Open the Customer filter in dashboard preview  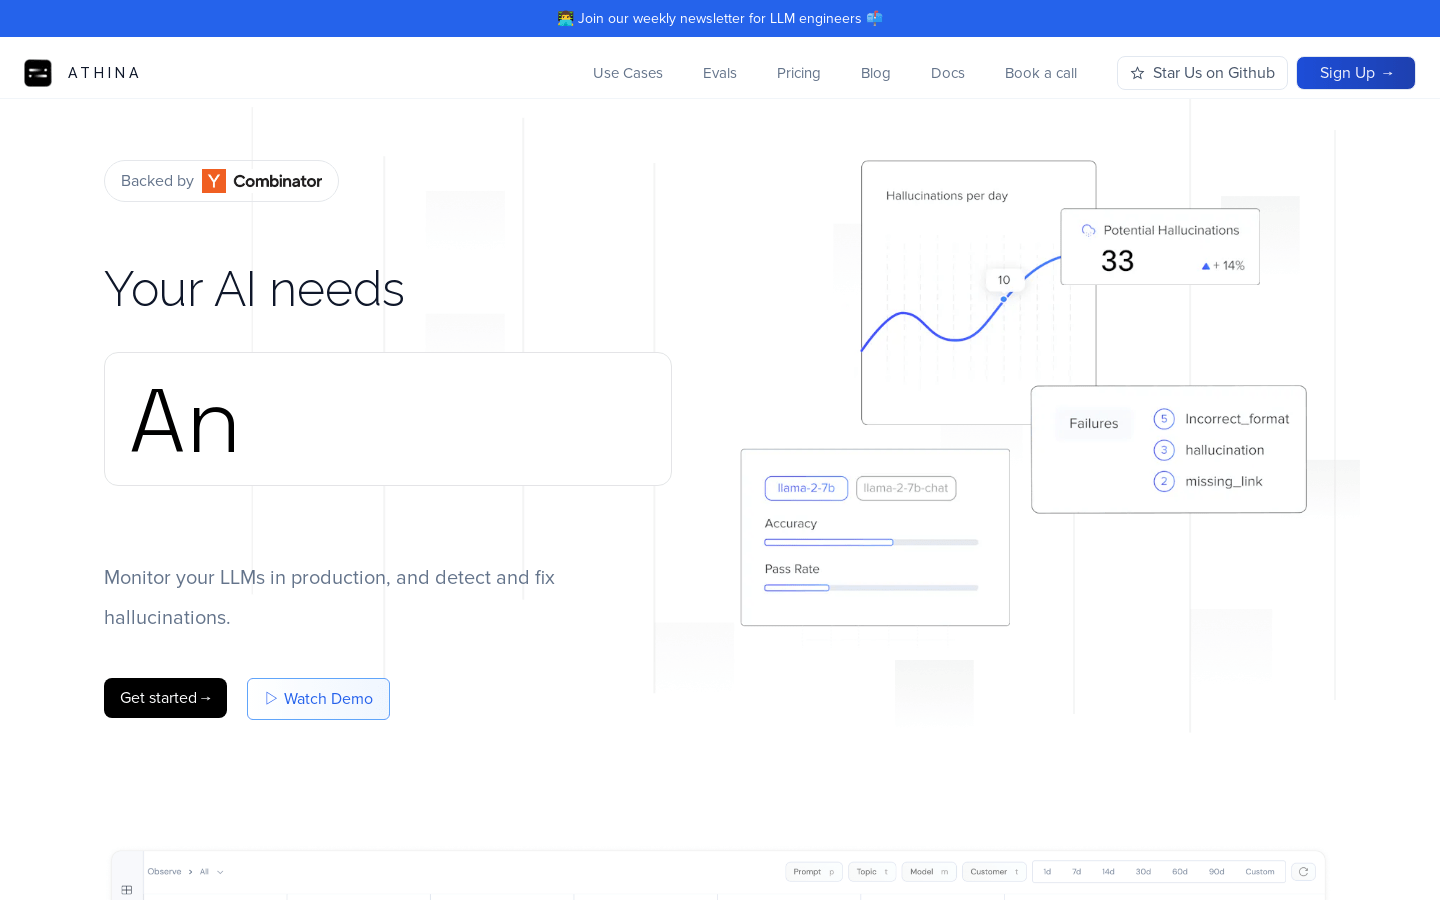click(x=994, y=872)
